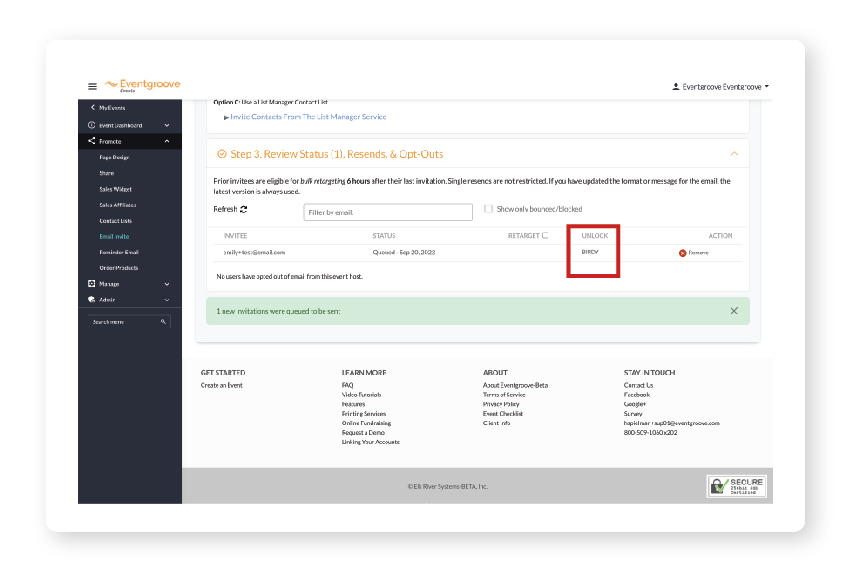The image size is (851, 577).
Task: Open About Eventgroove-Beta footer link
Action: pos(515,385)
